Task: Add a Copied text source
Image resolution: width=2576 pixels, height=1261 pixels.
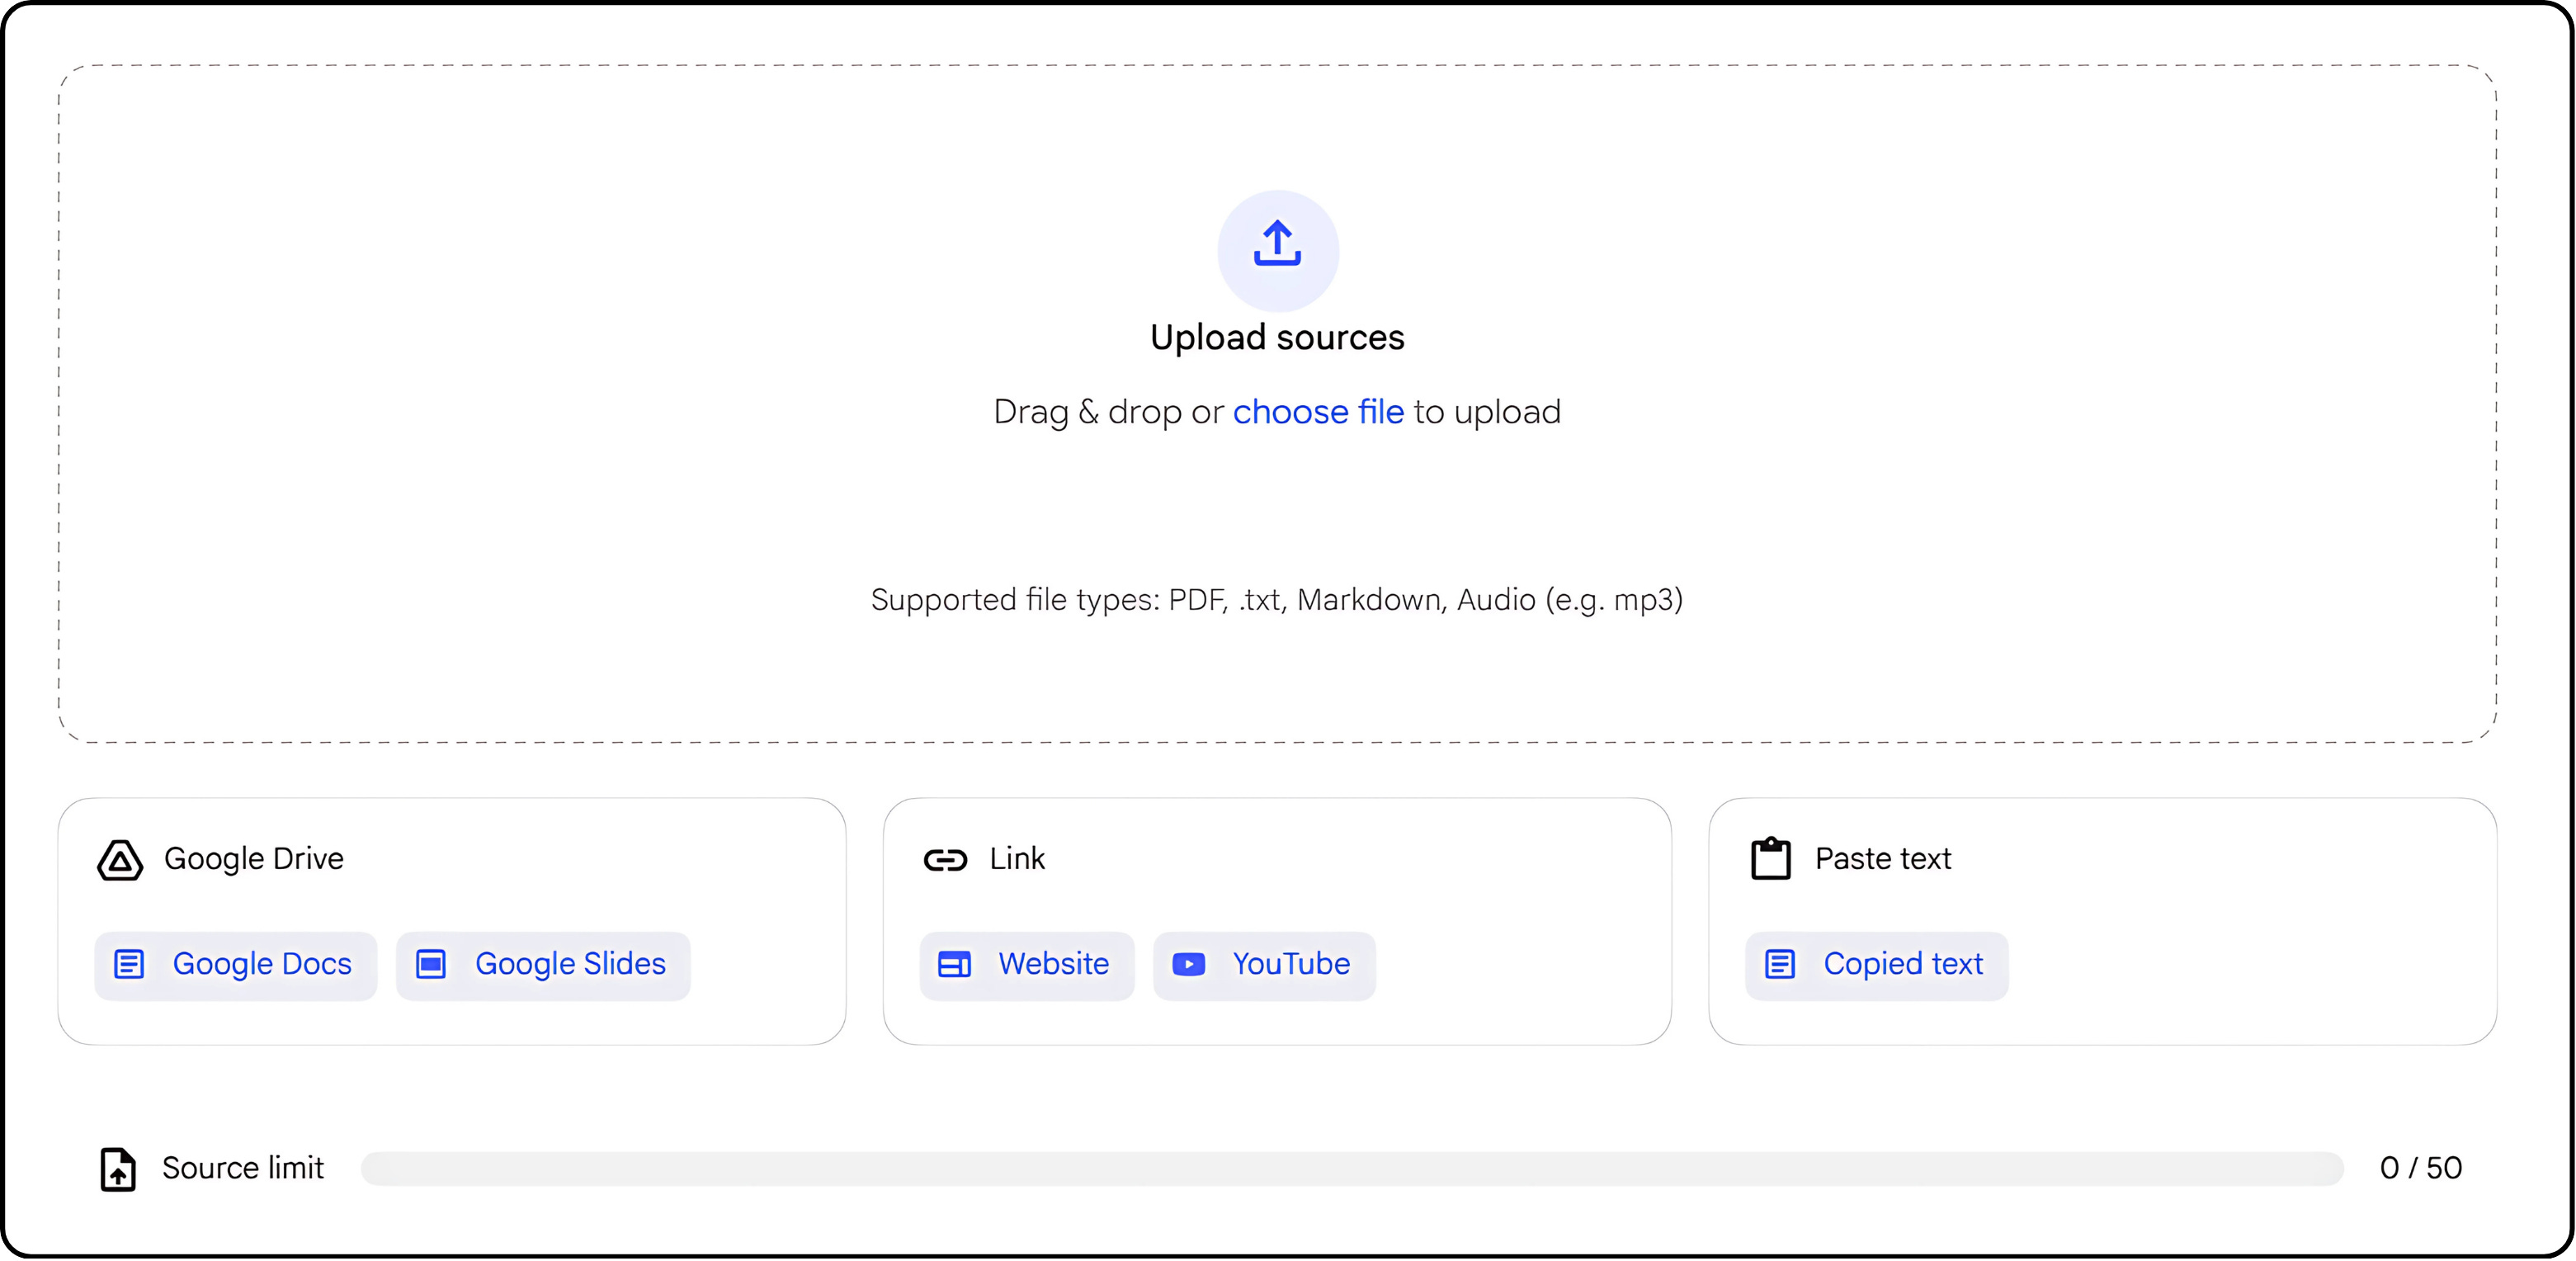Action: (x=1876, y=965)
